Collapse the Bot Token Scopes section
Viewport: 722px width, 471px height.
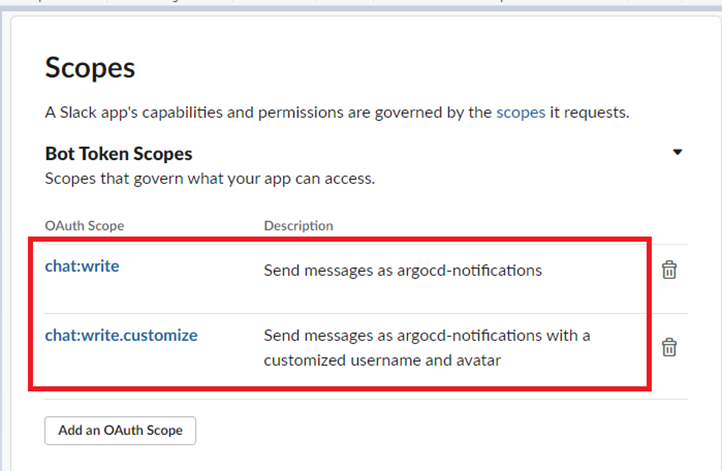coord(677,153)
